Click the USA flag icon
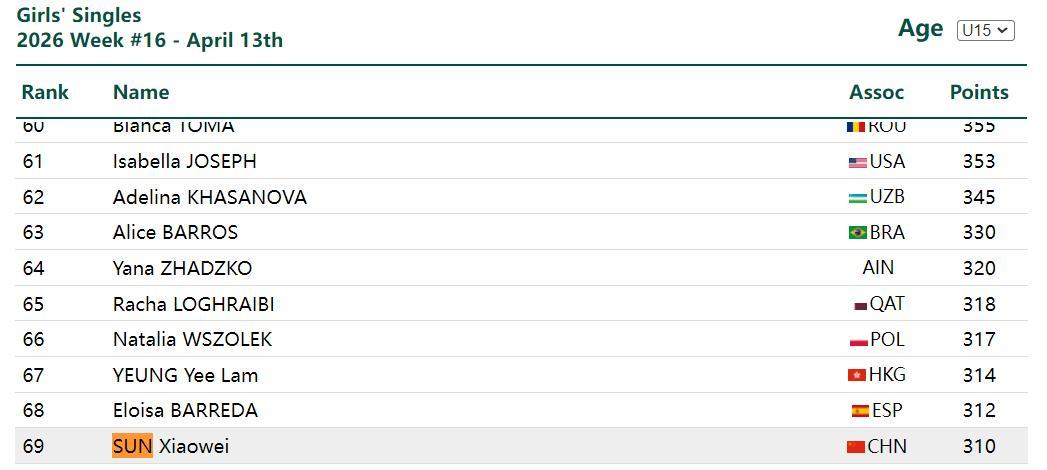The image size is (1047, 470). (x=857, y=162)
